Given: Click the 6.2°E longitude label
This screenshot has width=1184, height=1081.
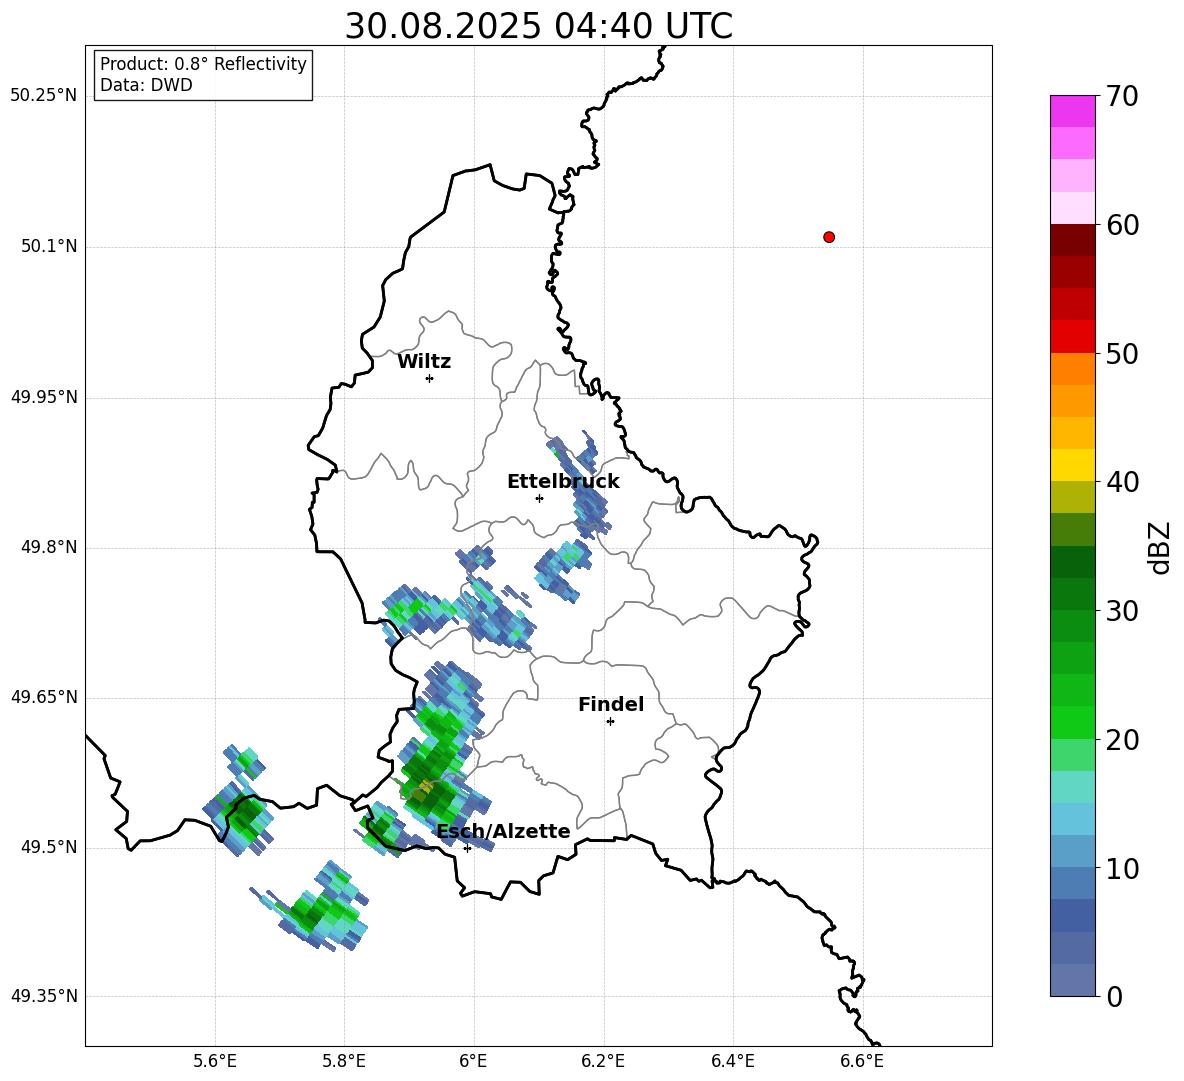Looking at the screenshot, I should pyautogui.click(x=603, y=1061).
